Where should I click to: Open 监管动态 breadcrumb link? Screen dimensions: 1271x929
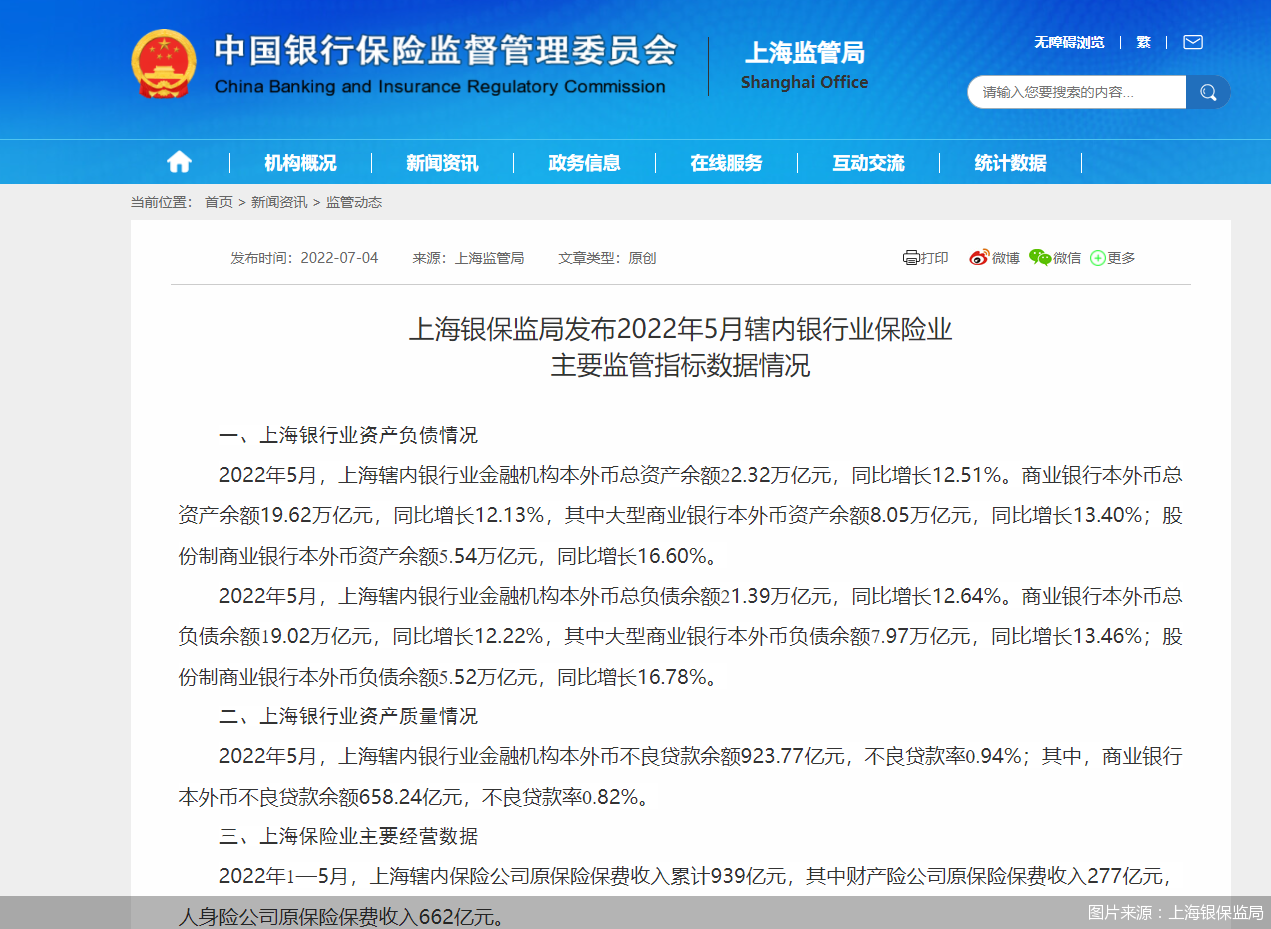coord(356,201)
